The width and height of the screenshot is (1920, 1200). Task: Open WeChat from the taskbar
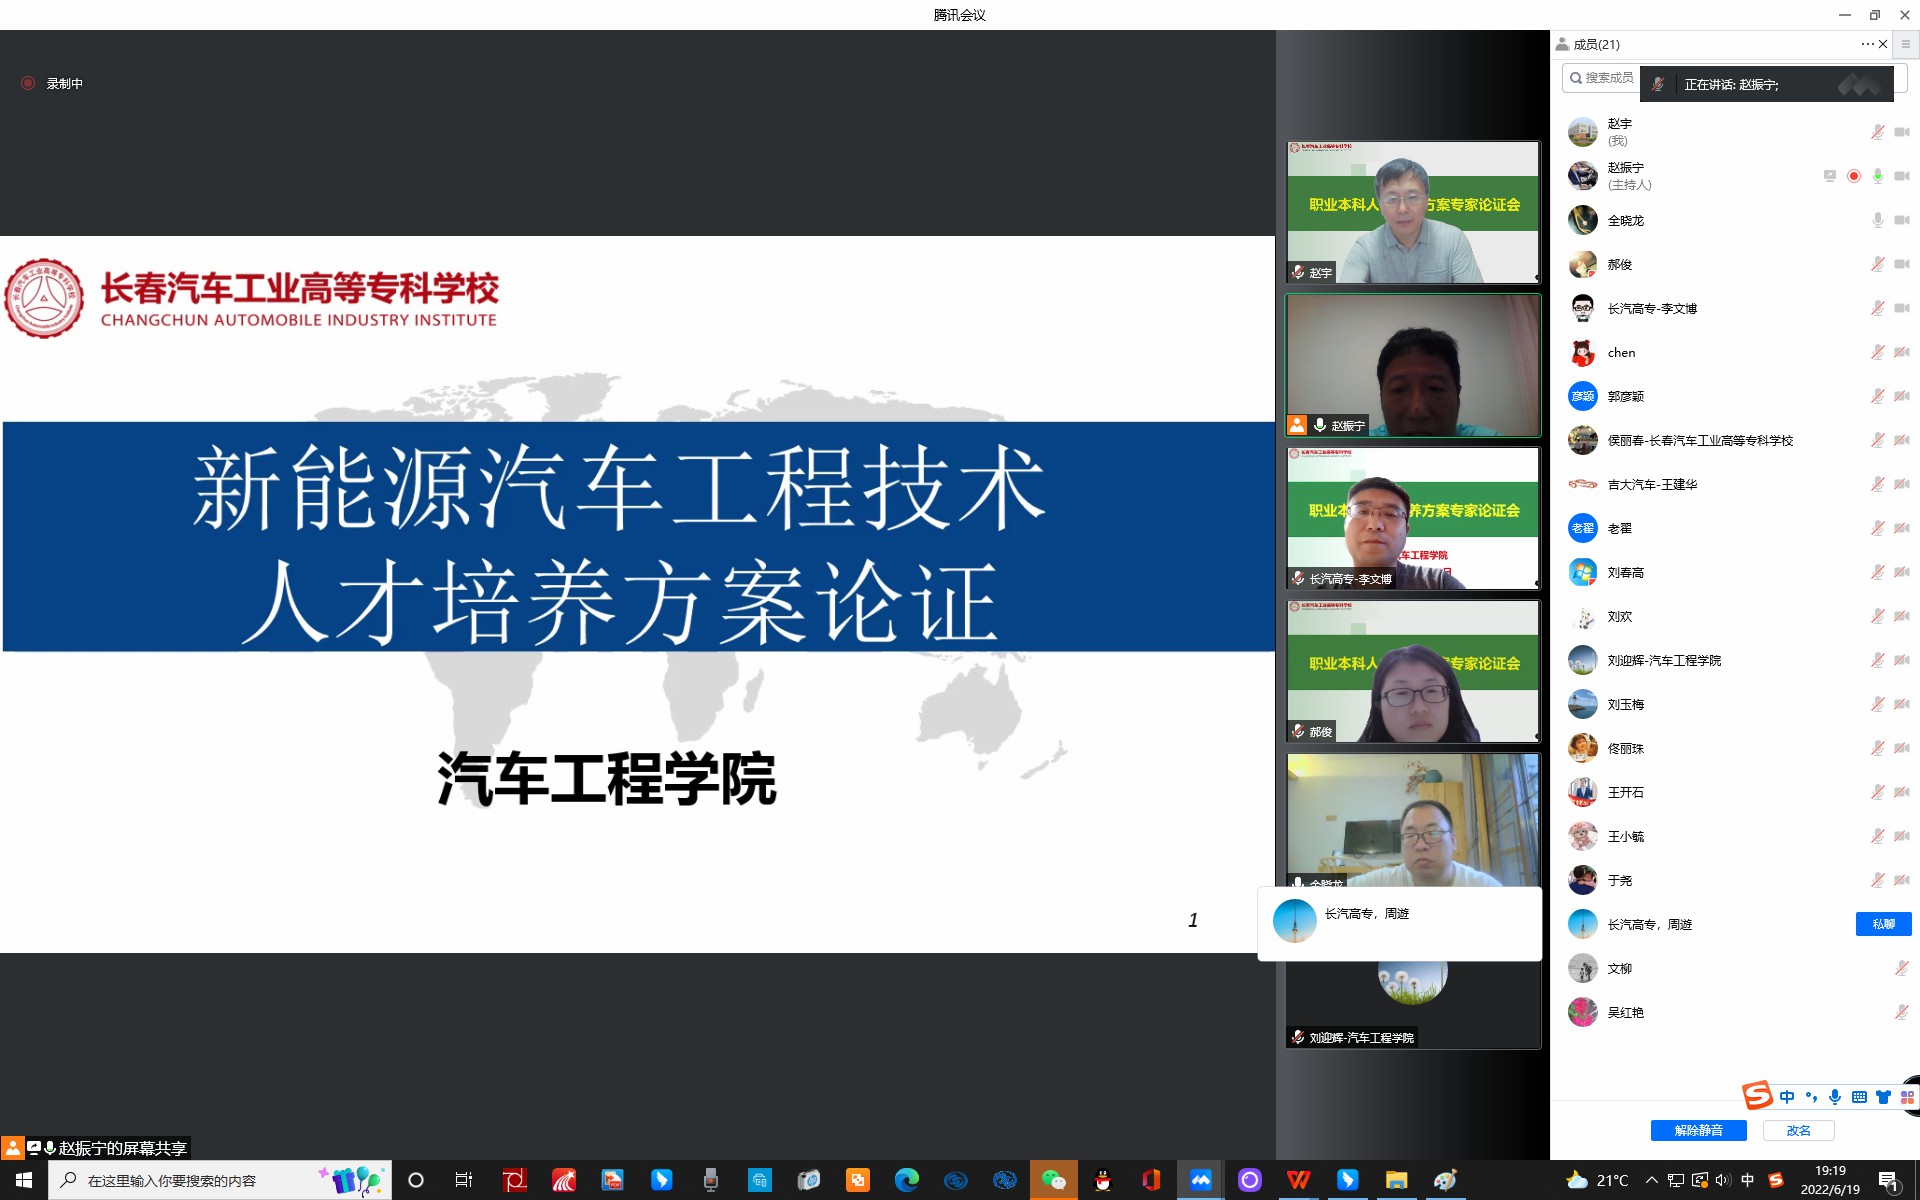[1053, 1180]
